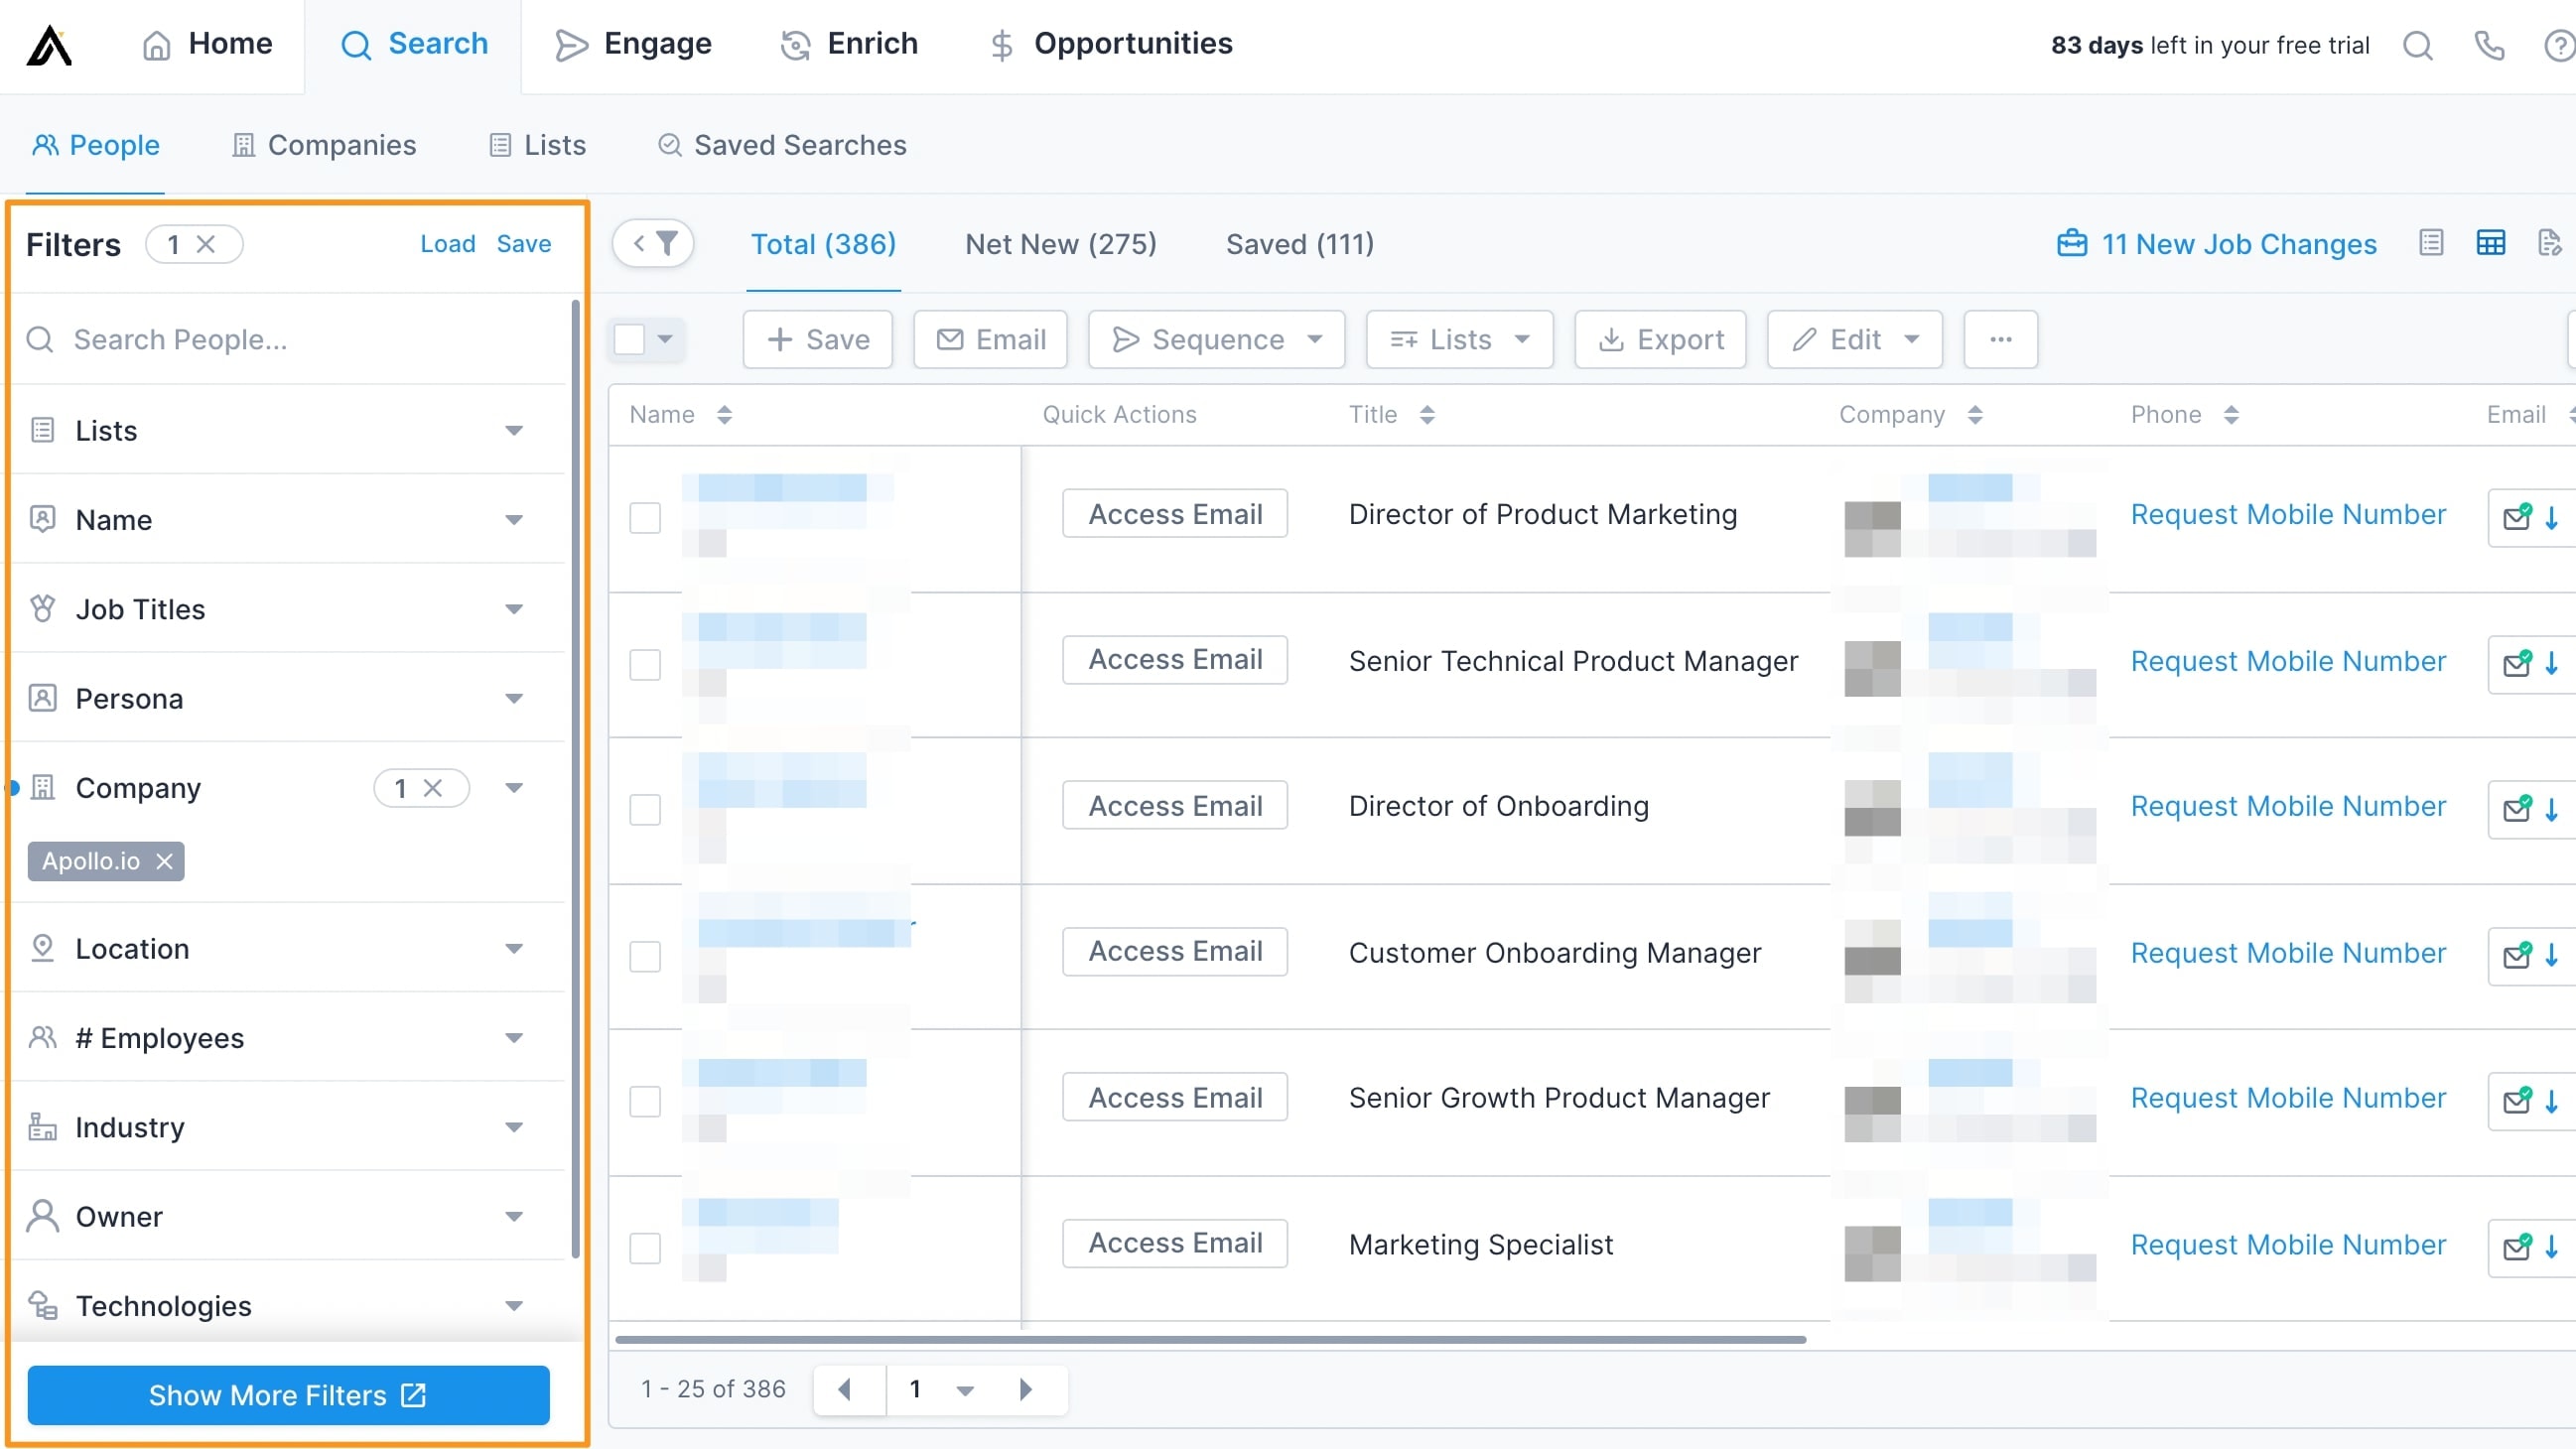Click Access Email for Senior Growth Product Manager
Image resolution: width=2576 pixels, height=1449 pixels.
(x=1174, y=1095)
